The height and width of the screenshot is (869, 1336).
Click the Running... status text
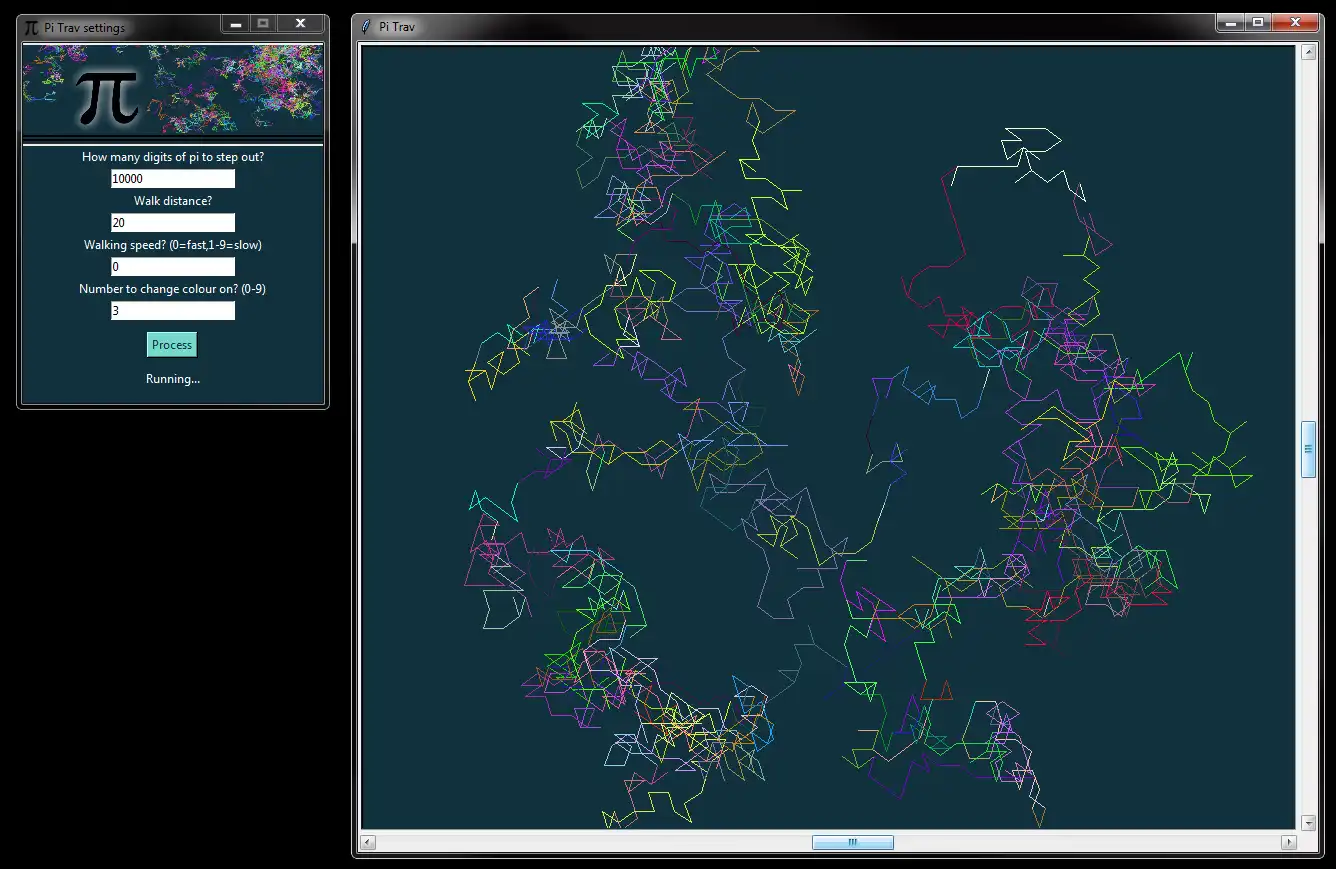click(x=173, y=379)
